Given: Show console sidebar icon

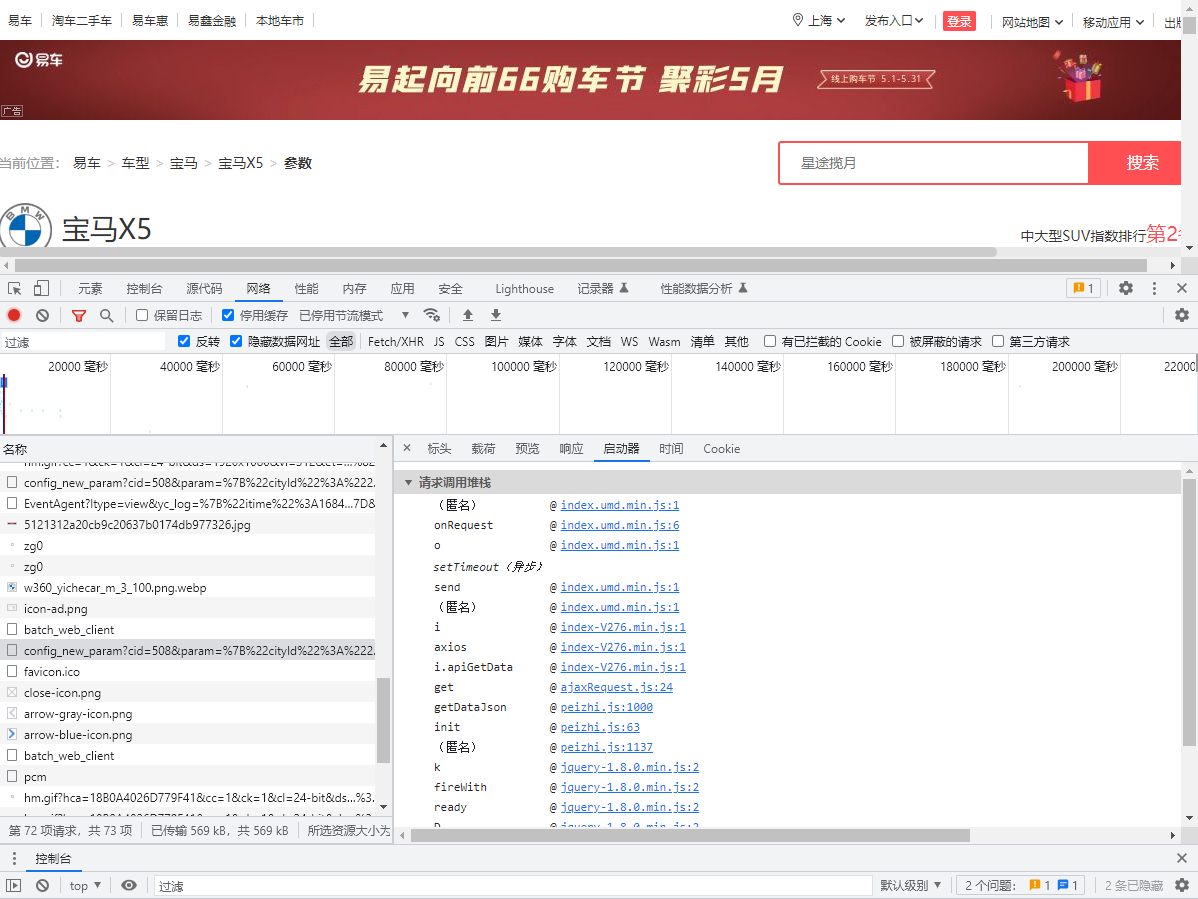Looking at the screenshot, I should 14,885.
